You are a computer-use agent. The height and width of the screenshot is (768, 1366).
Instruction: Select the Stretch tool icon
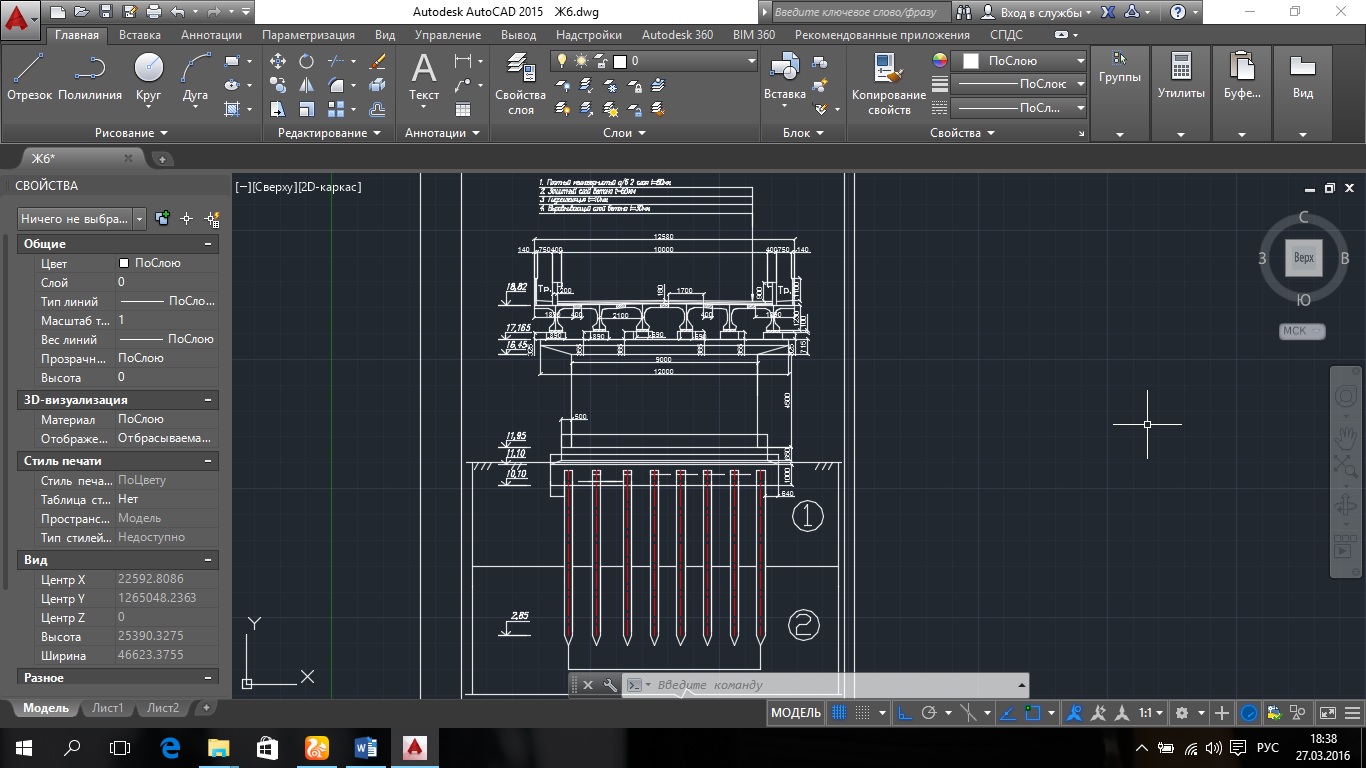coord(279,109)
